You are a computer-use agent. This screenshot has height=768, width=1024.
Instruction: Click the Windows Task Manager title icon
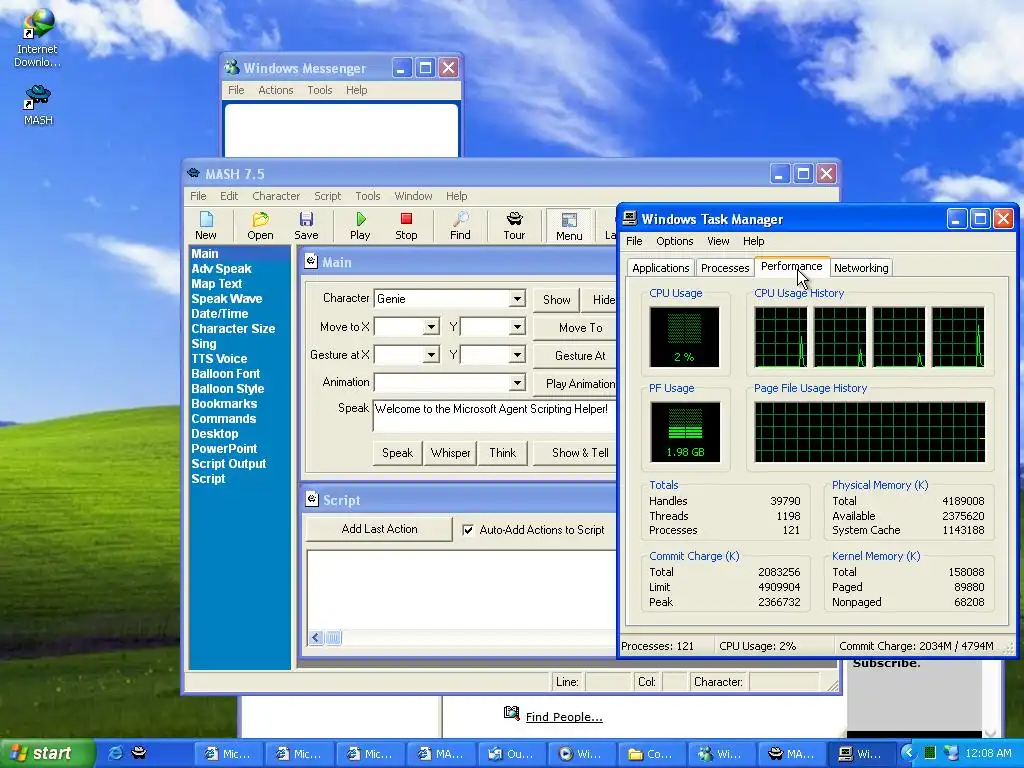pyautogui.click(x=630, y=218)
